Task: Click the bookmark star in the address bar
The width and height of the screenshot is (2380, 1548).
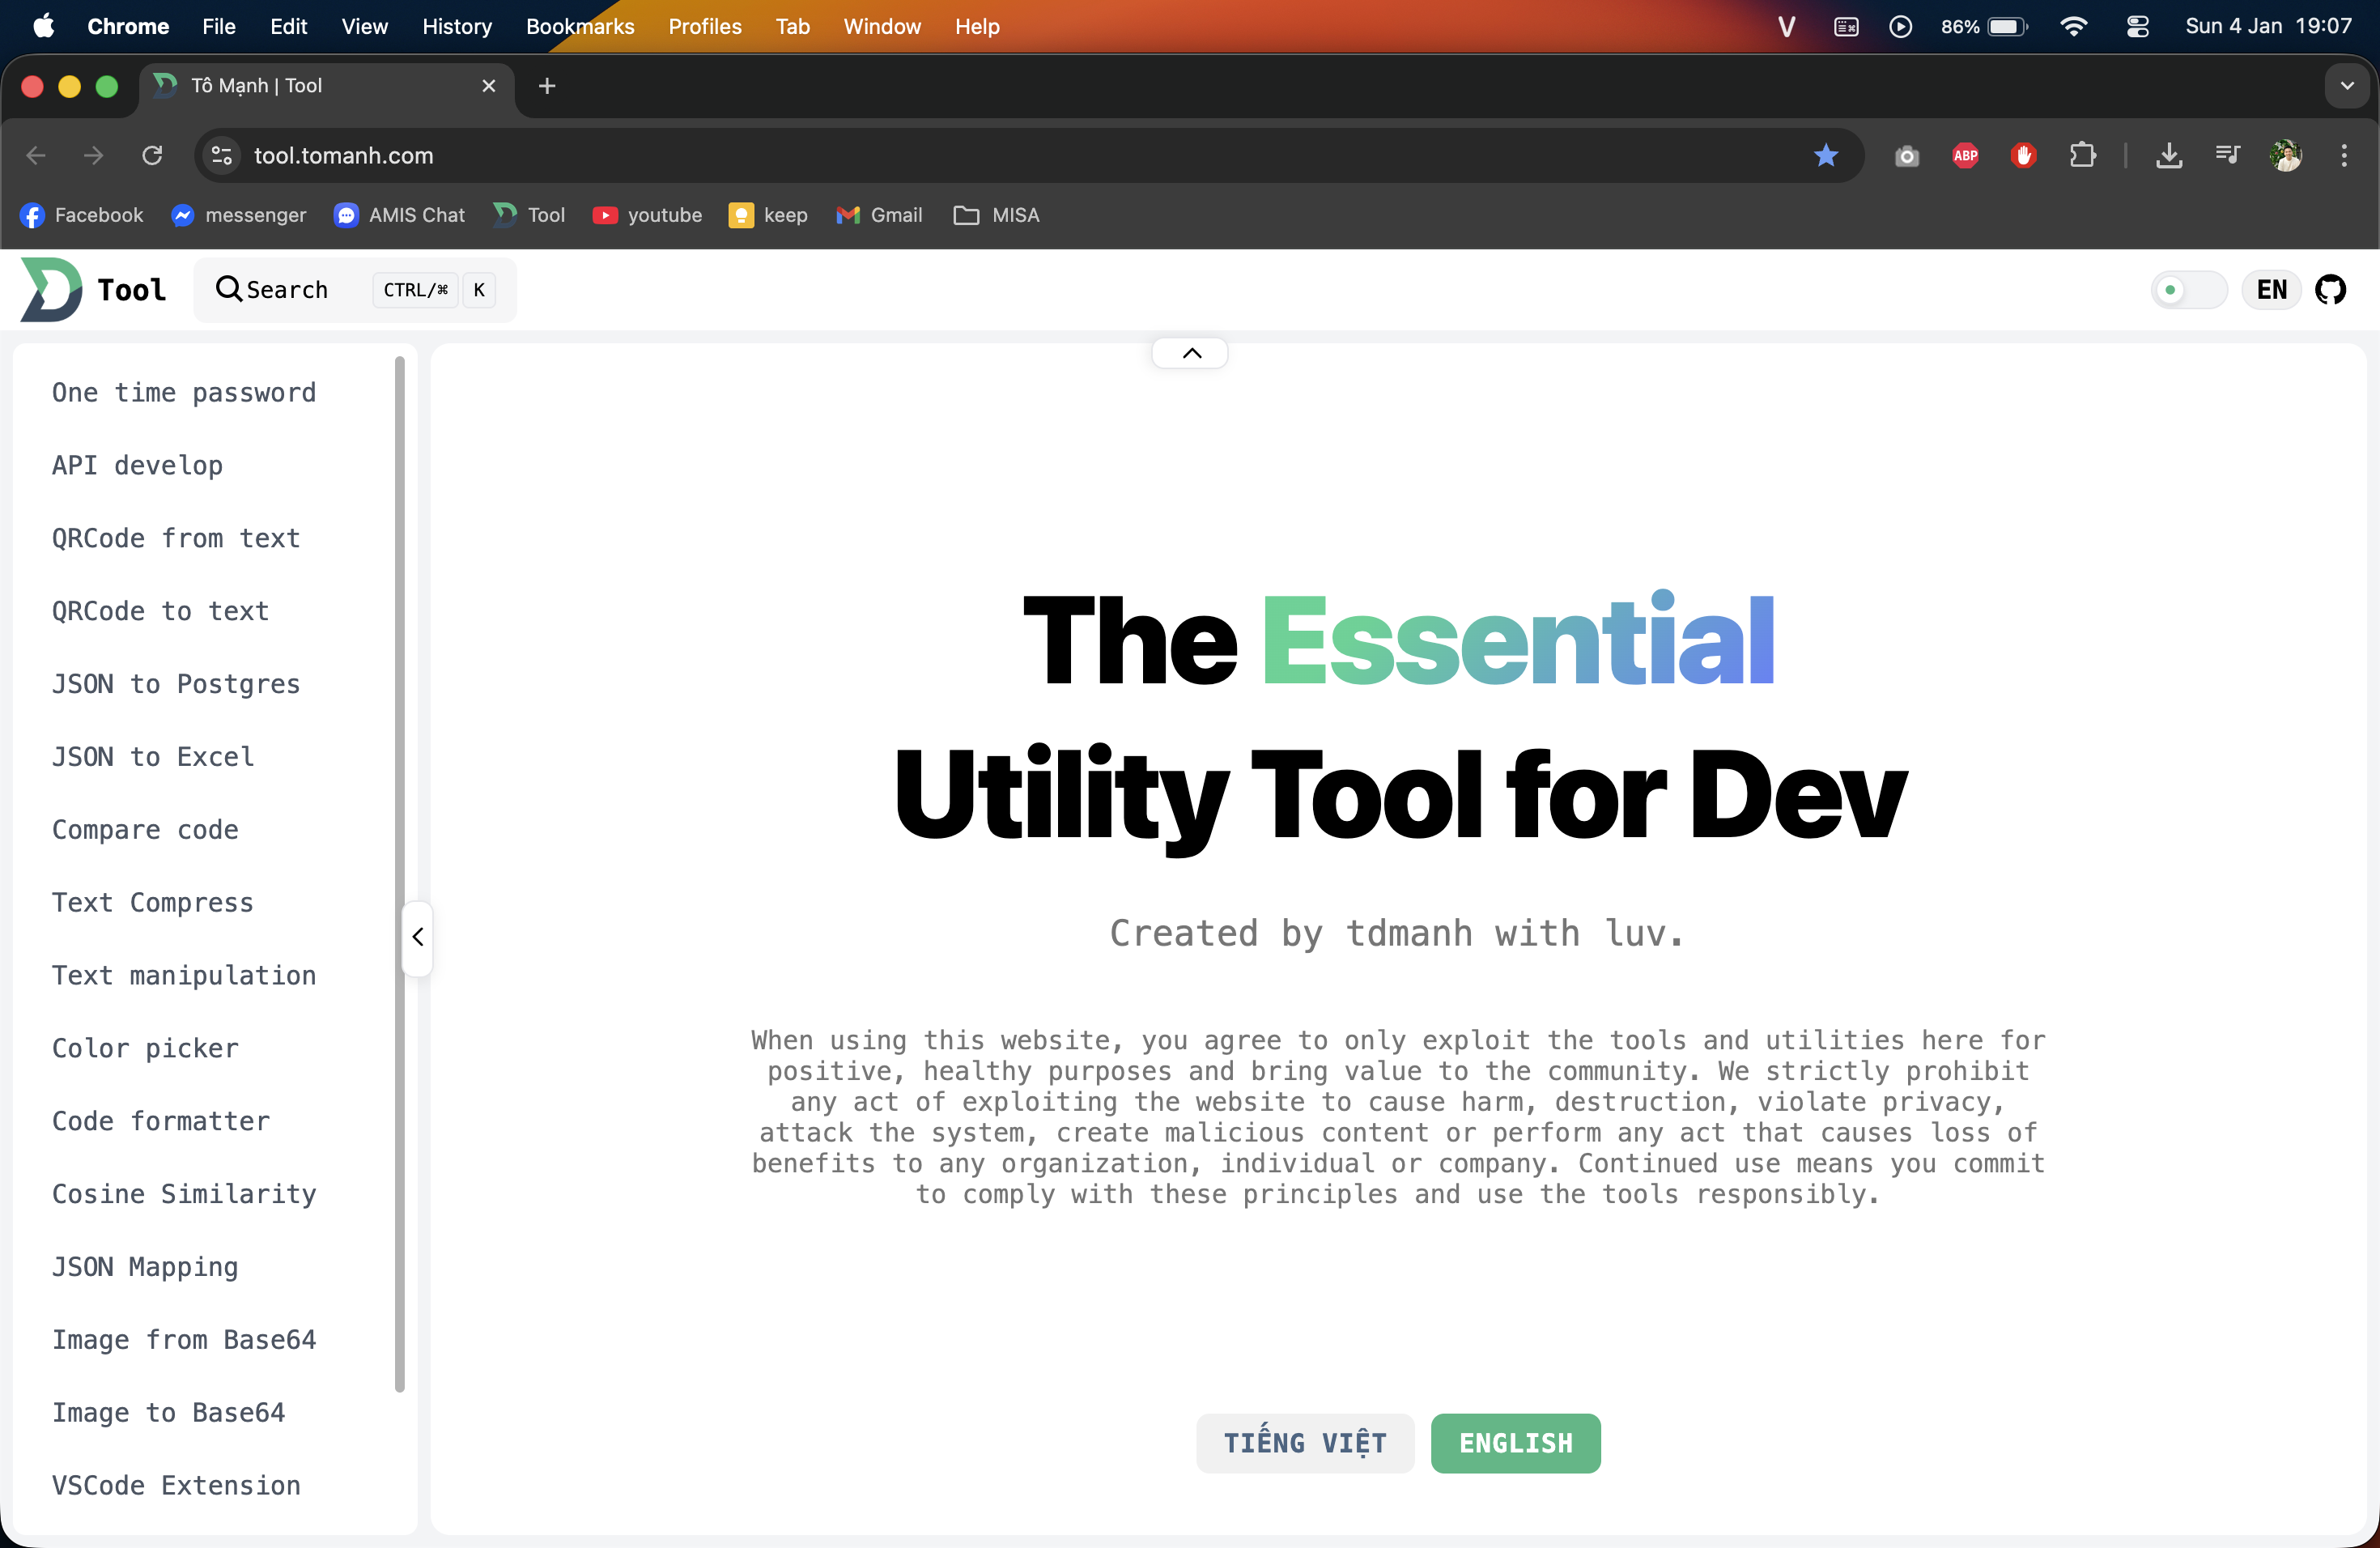Action: 1826,156
